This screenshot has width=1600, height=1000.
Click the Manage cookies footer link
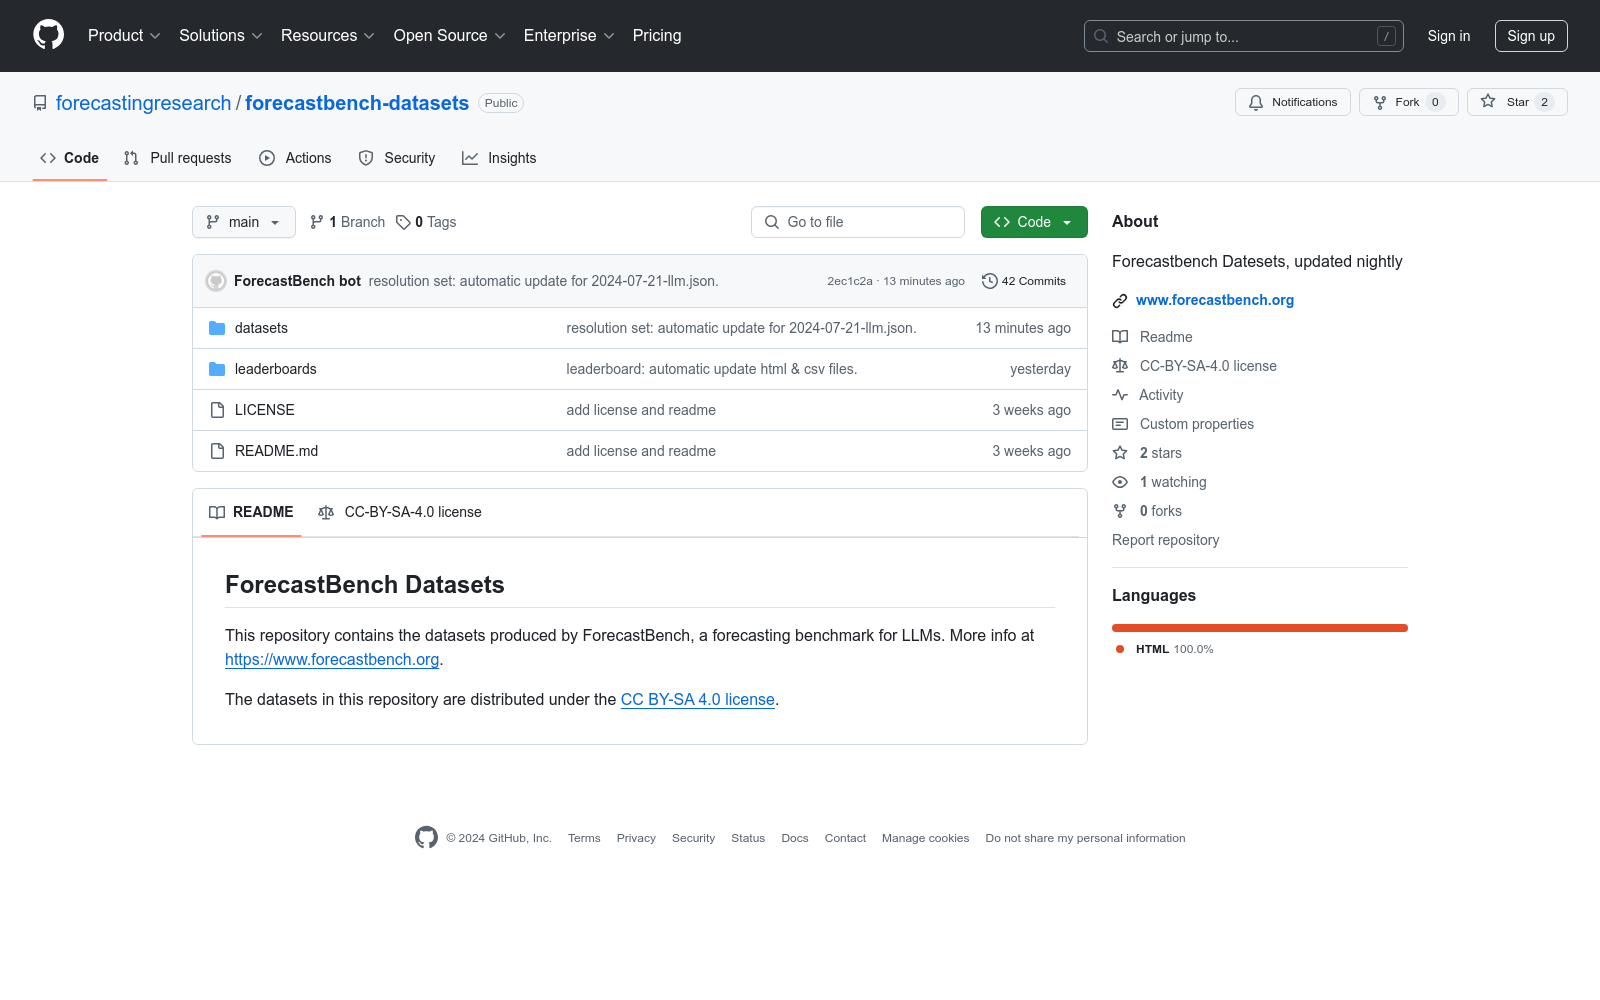point(926,838)
